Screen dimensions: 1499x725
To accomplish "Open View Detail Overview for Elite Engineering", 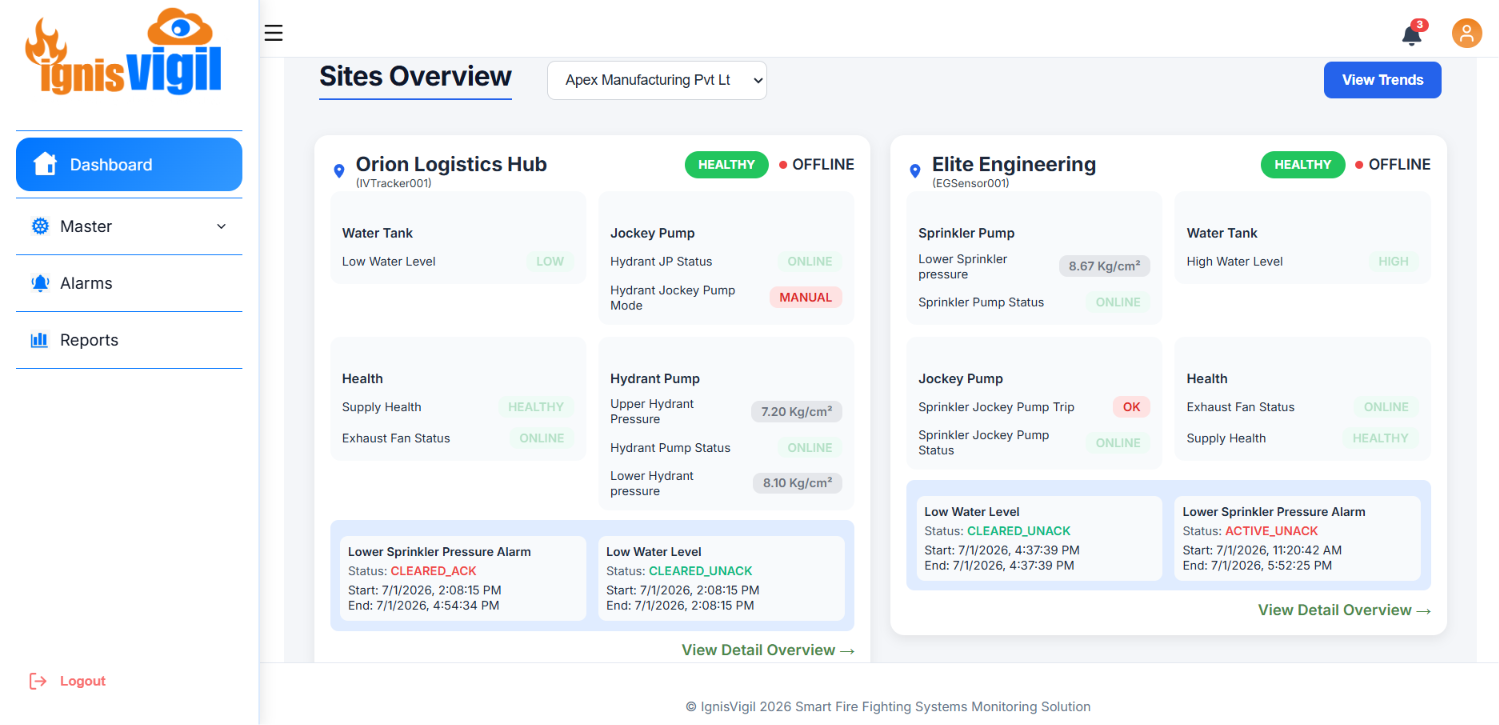I will coord(1344,610).
